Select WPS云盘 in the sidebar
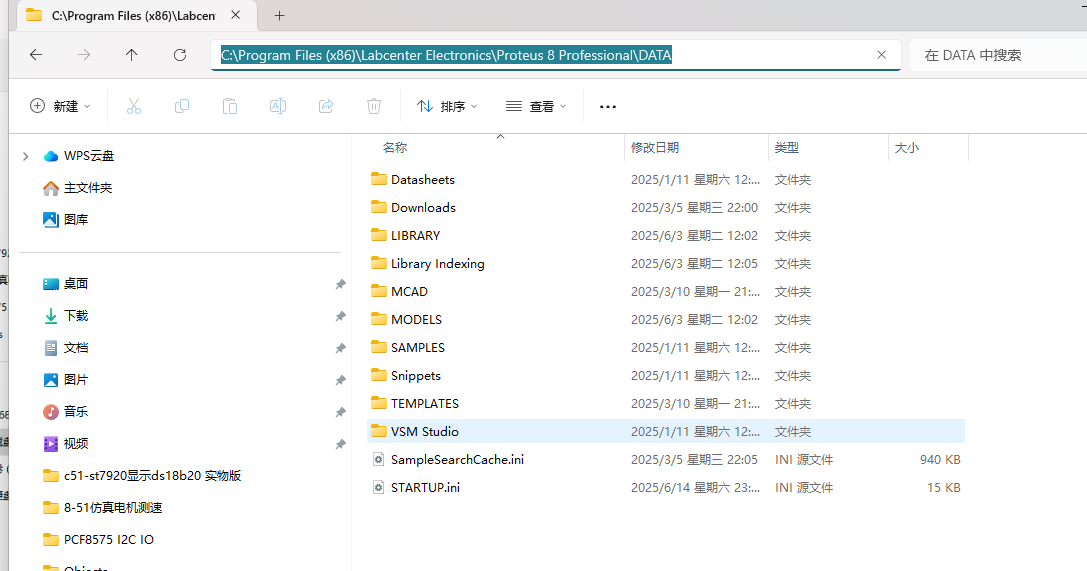This screenshot has width=1087, height=571. 89,156
